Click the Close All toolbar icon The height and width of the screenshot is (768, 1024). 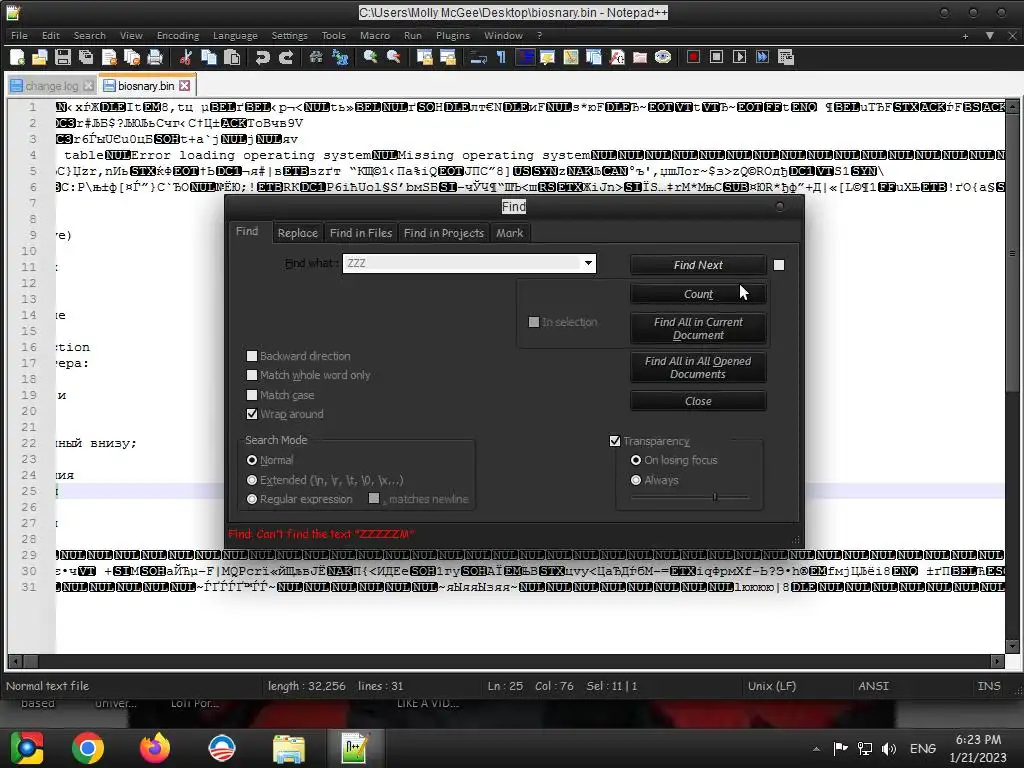coord(132,57)
